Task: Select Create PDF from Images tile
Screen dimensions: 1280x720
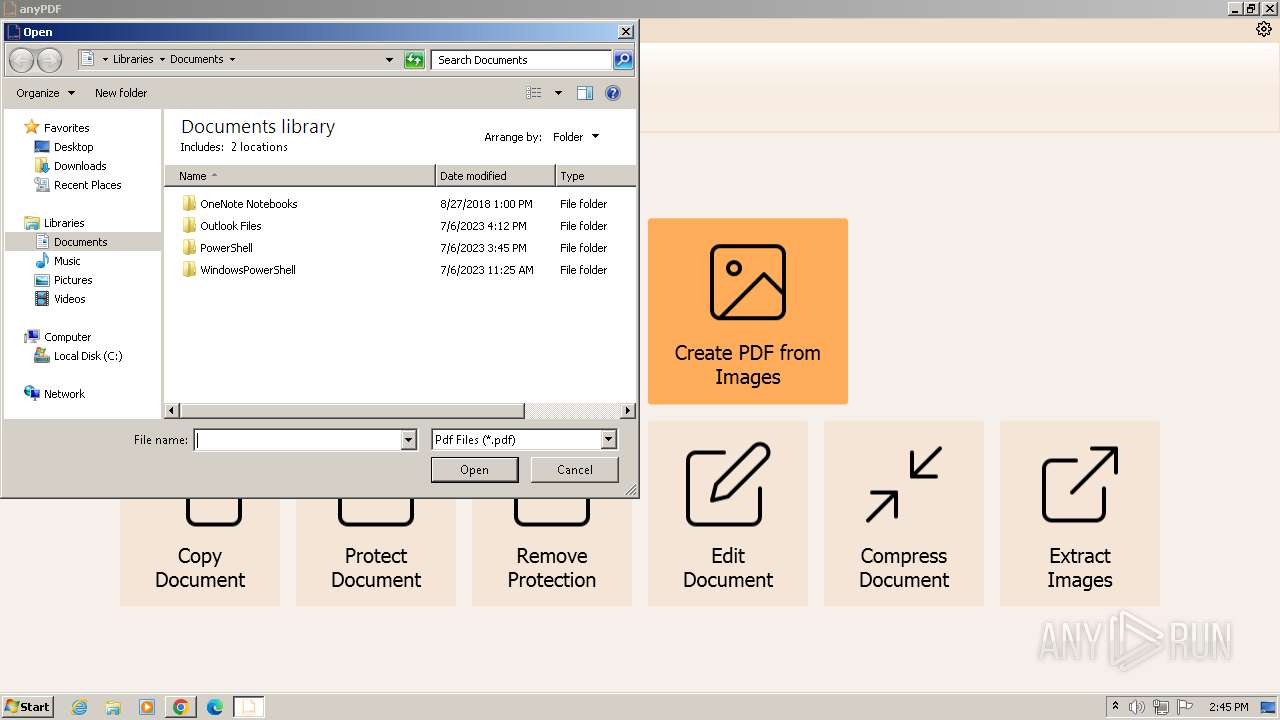Action: (x=748, y=311)
